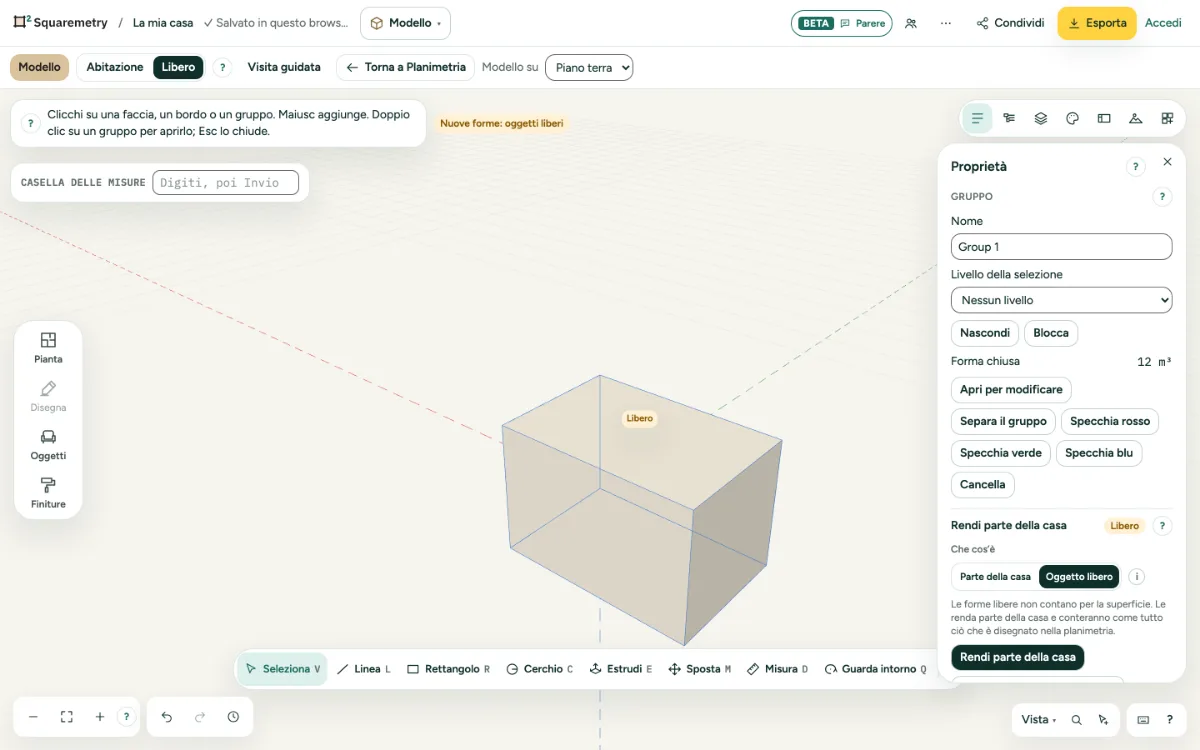Open the three-dot more options menu
Image resolution: width=1200 pixels, height=750 pixels.
point(946,23)
